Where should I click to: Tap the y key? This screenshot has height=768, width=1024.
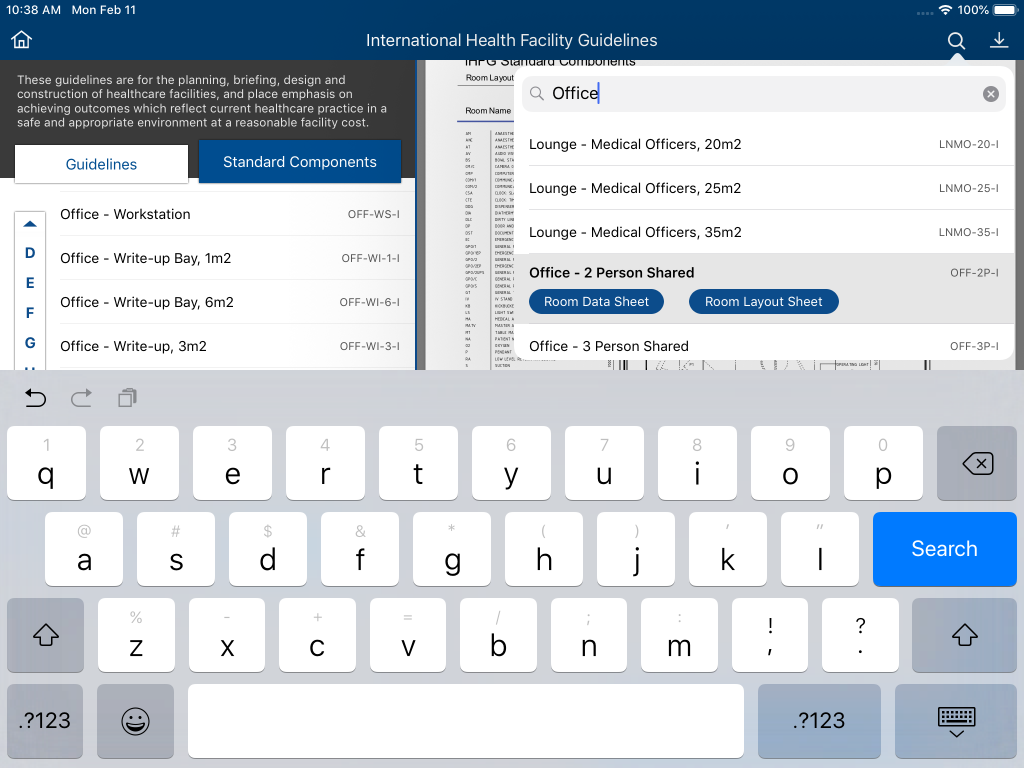point(511,464)
